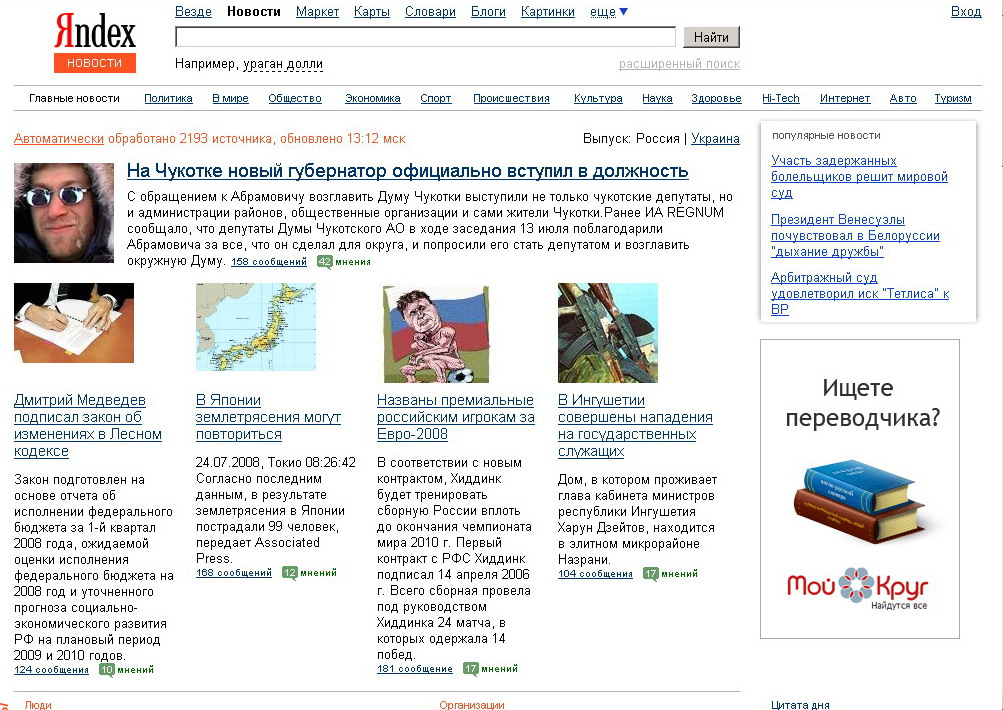Open расширенный поиск advanced search link
The width and height of the screenshot is (1003, 710).
(679, 64)
